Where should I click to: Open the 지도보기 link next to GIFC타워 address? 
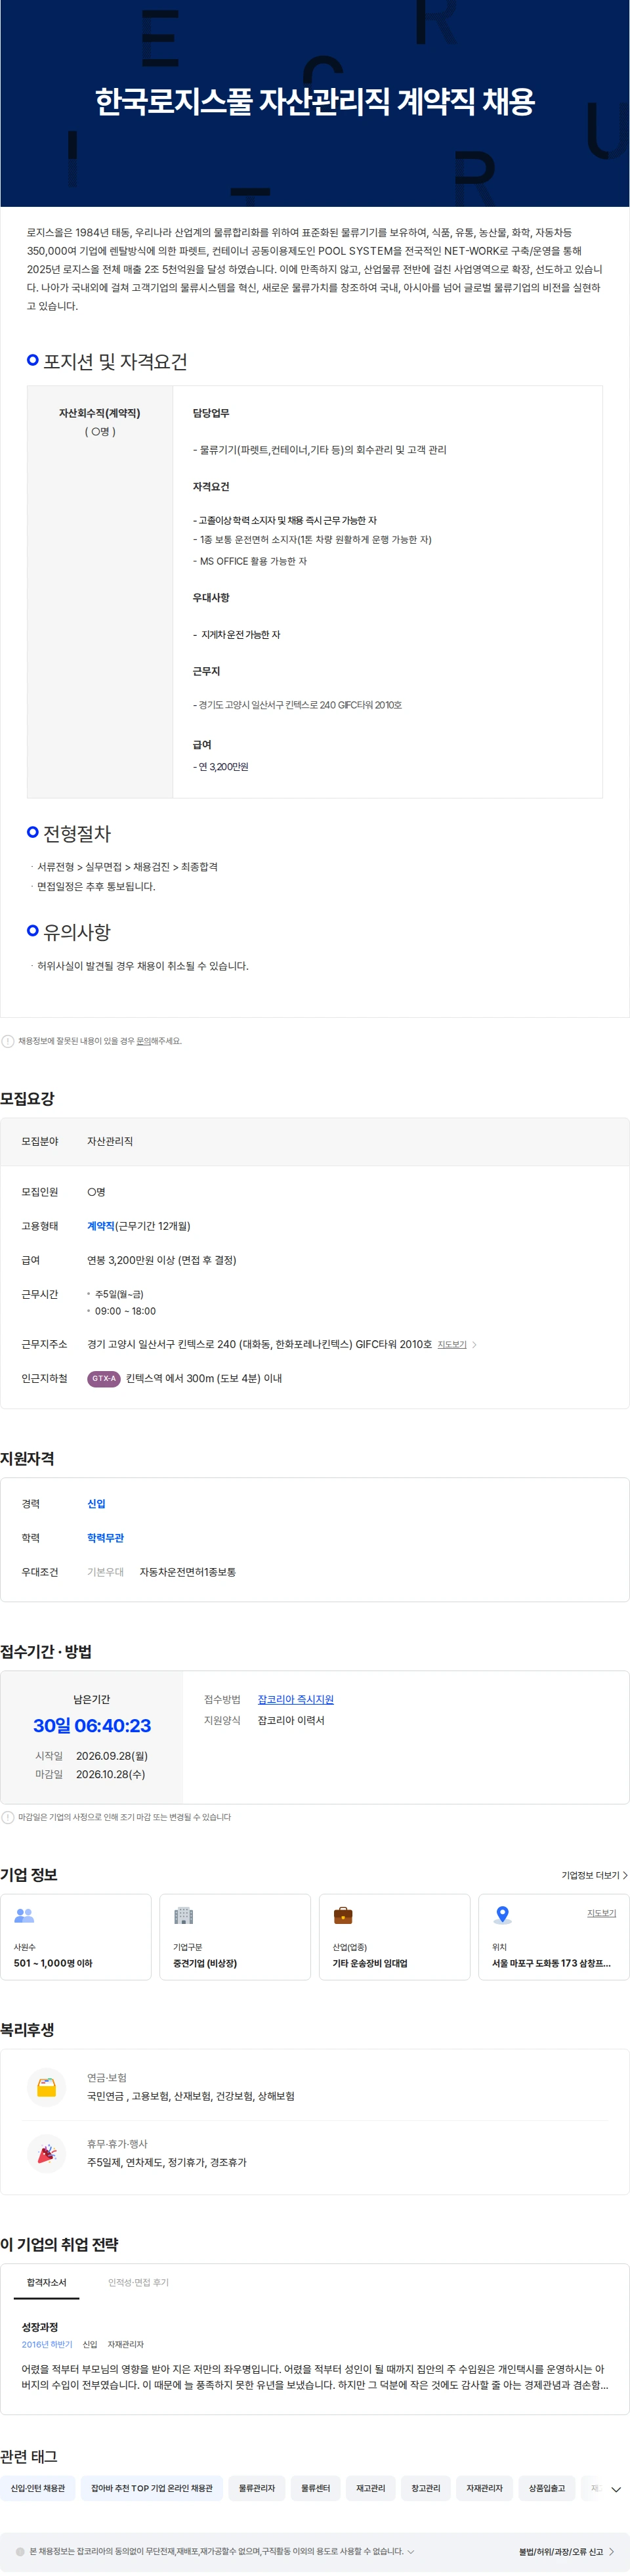tap(452, 1345)
